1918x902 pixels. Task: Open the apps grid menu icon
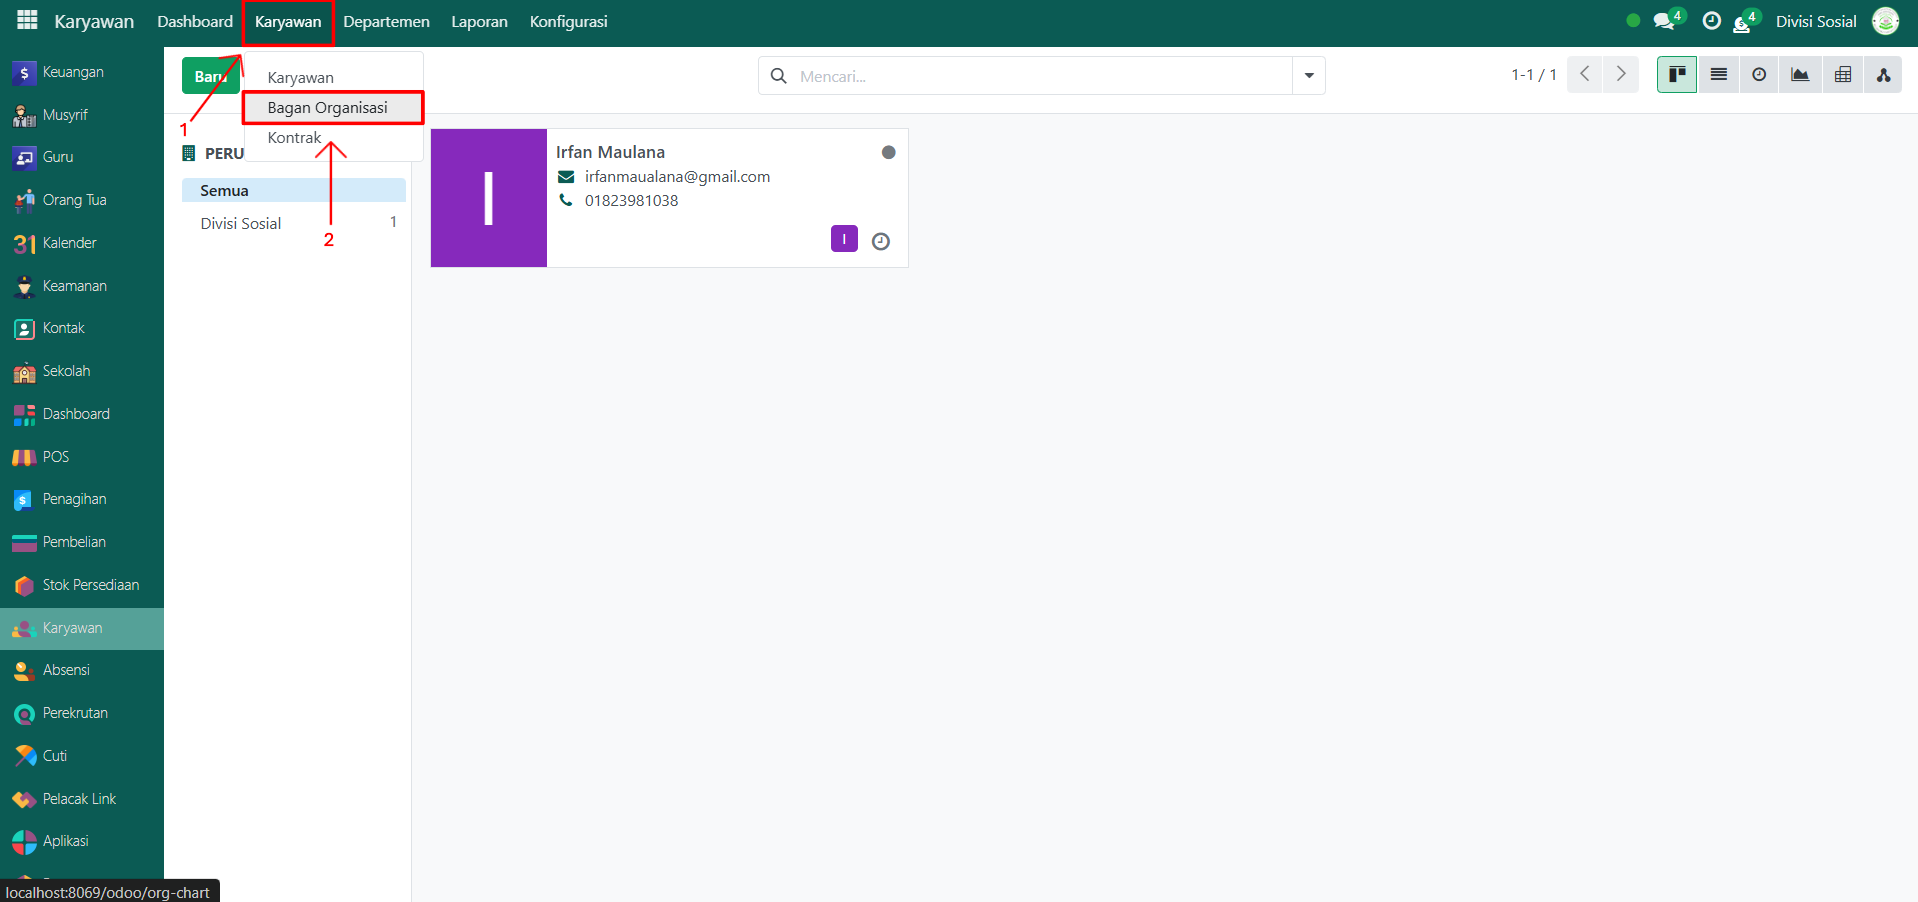click(27, 21)
